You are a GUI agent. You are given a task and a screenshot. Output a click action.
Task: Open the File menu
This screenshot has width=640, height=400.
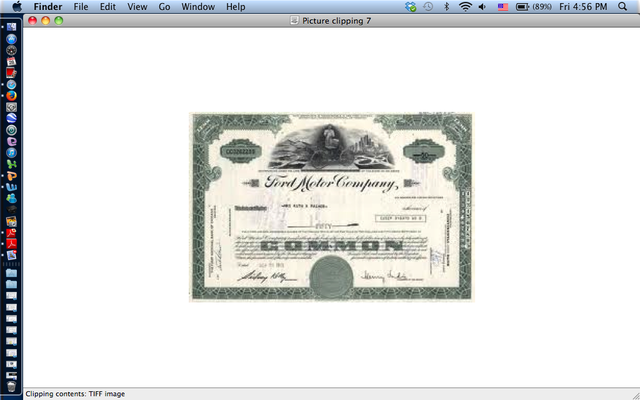point(81,7)
